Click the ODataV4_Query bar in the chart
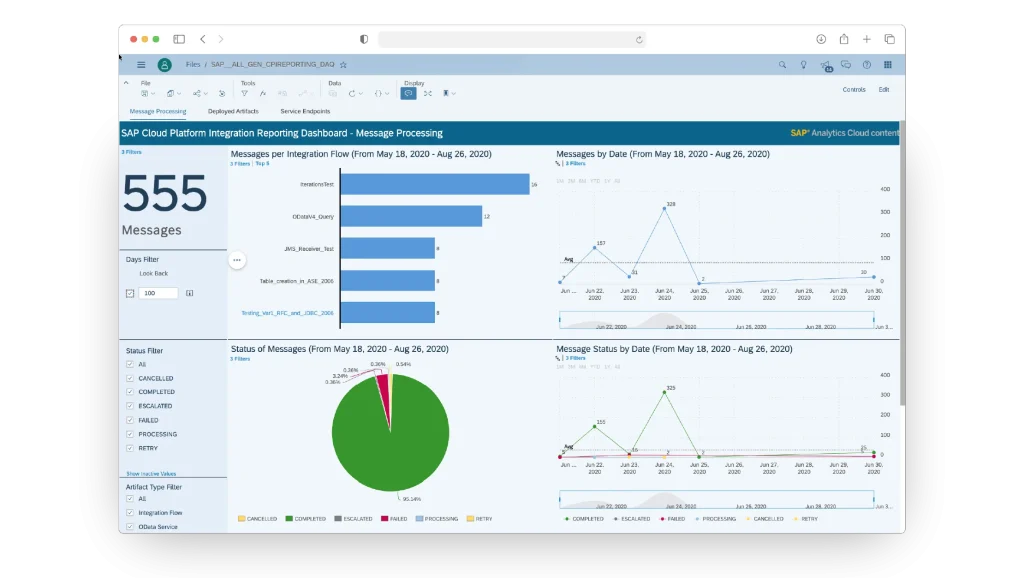 click(411, 216)
